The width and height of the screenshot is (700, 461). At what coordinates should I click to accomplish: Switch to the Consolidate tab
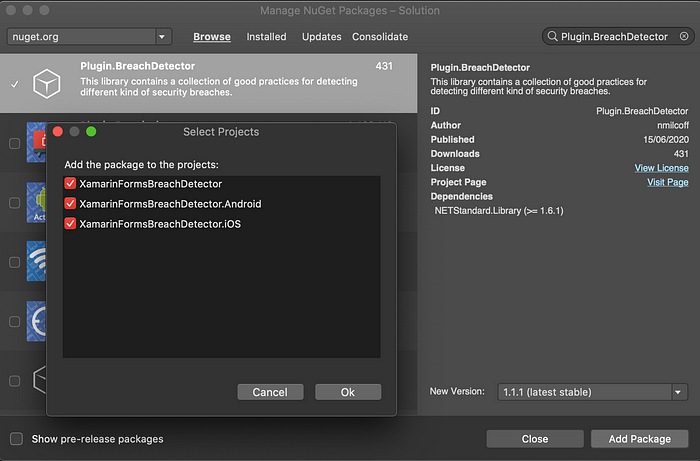click(380, 37)
